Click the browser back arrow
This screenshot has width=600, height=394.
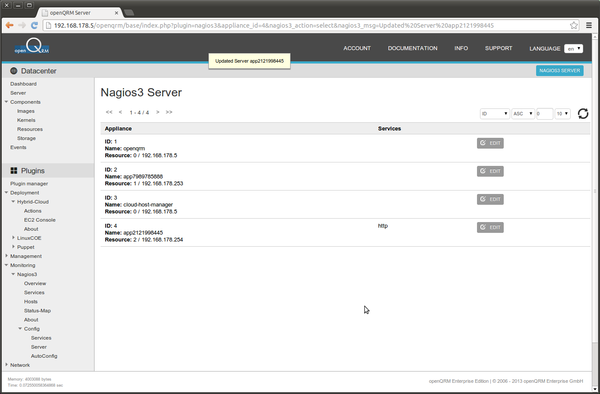pos(10,25)
